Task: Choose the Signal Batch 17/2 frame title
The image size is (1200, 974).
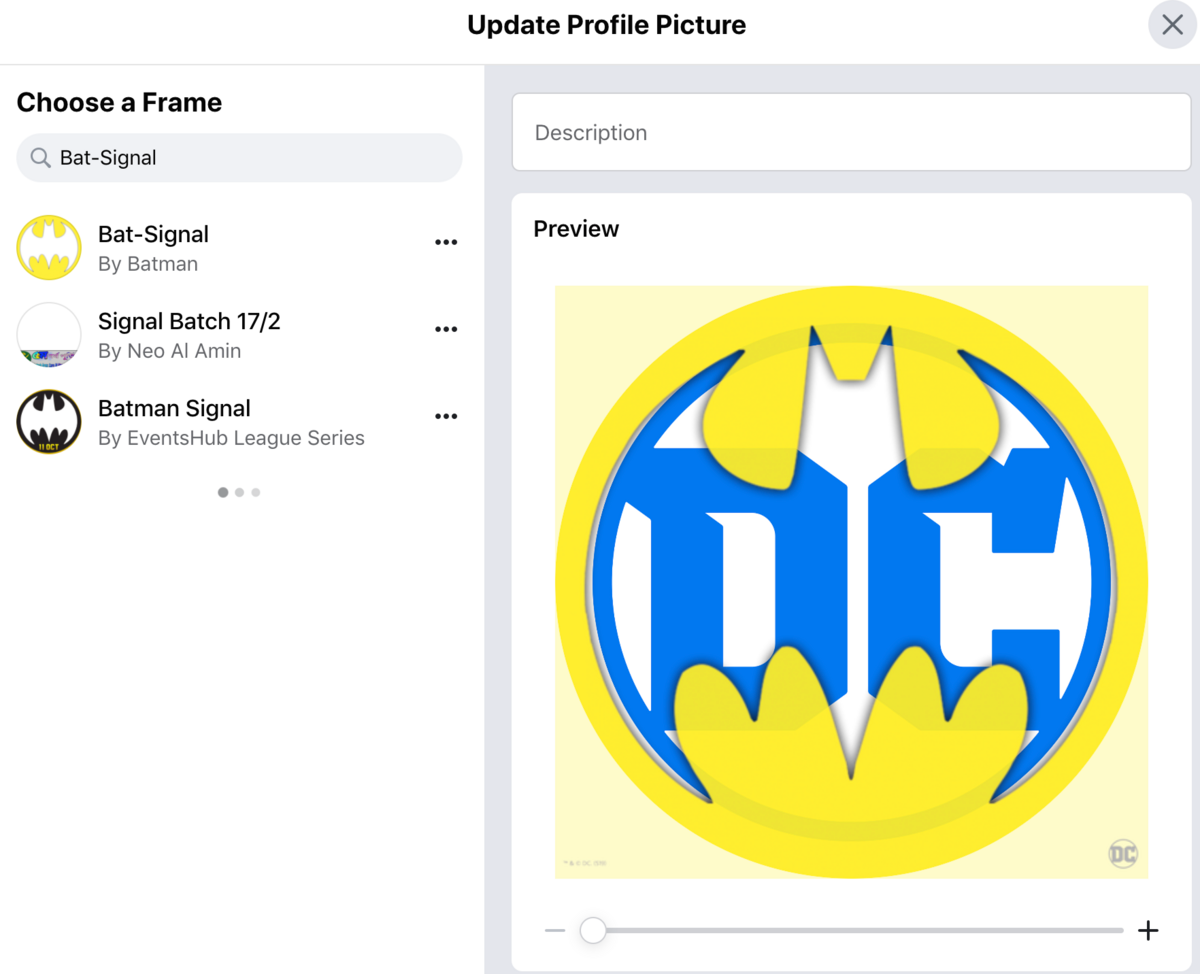Action: click(x=189, y=322)
